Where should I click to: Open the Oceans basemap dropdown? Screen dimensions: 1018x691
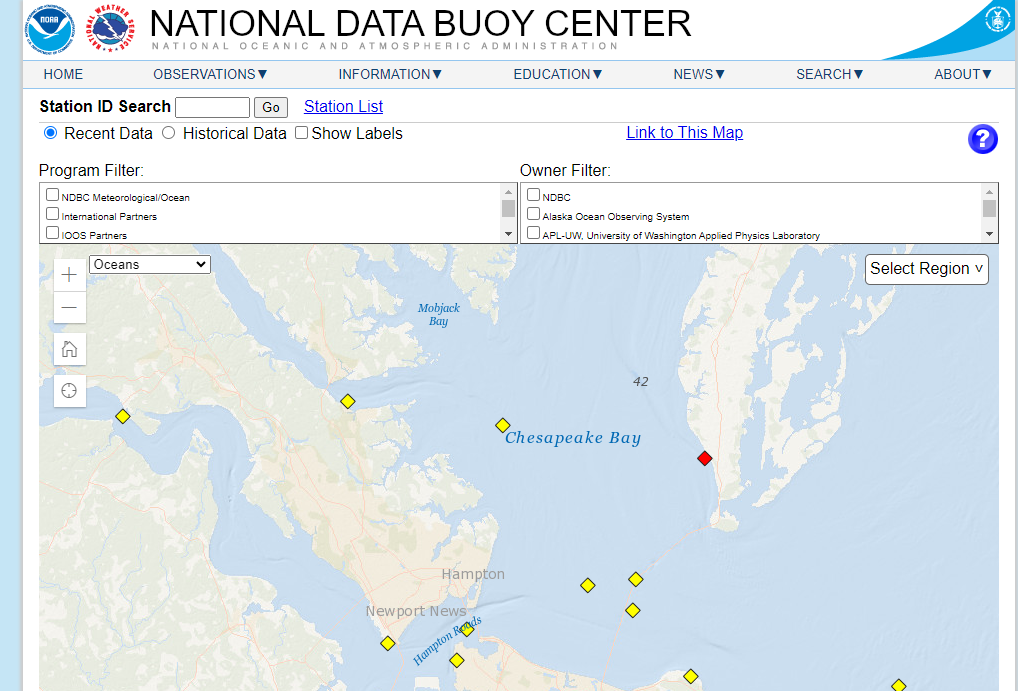click(x=150, y=264)
